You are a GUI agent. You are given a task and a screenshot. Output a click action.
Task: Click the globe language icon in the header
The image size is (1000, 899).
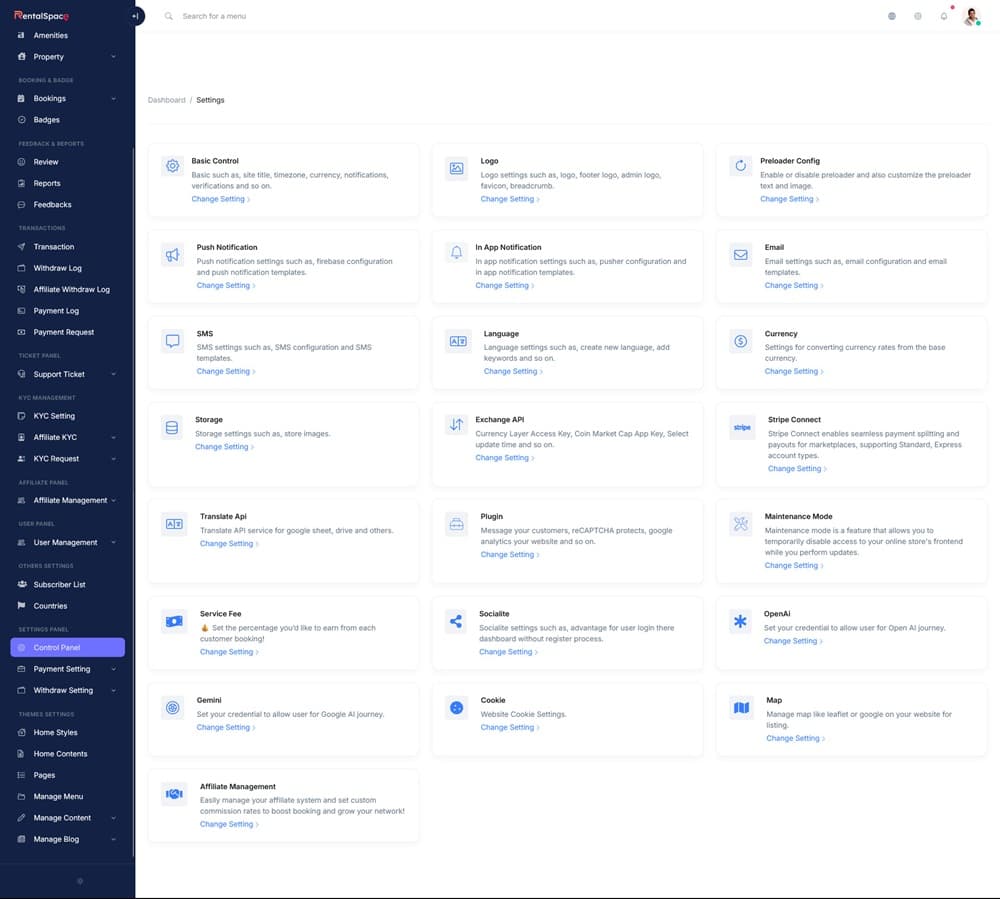pyautogui.click(x=892, y=16)
